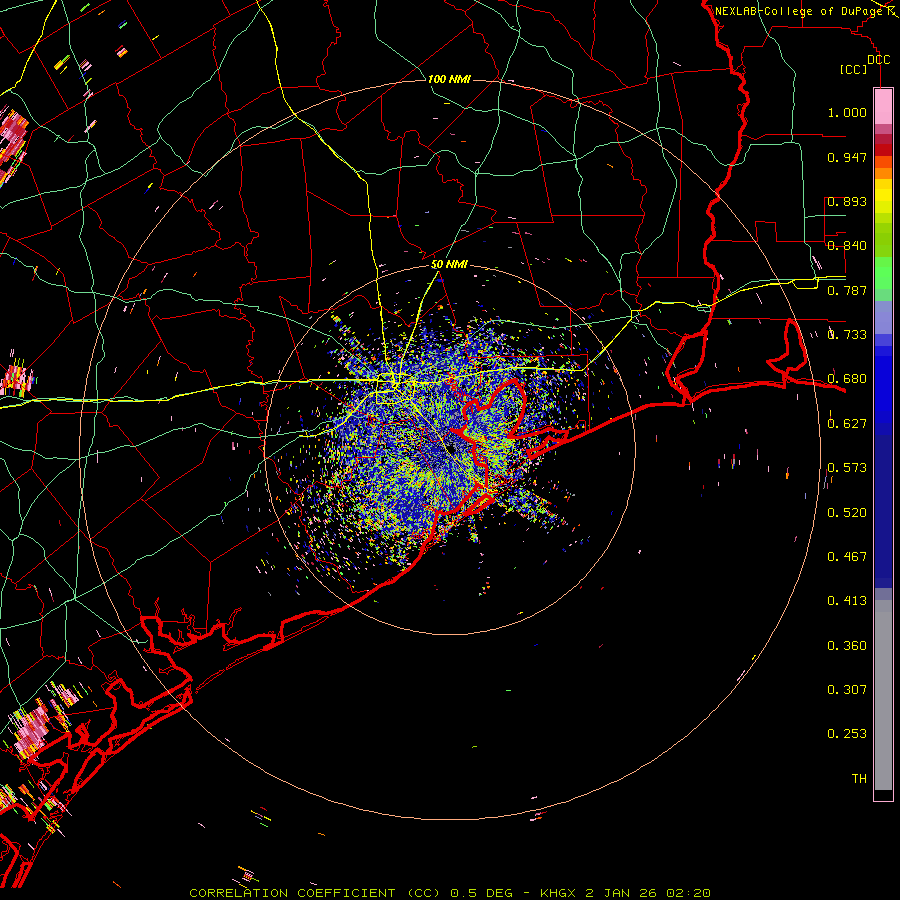Click the 50 NMI range ring label
This screenshot has height=900, width=900.
(449, 264)
